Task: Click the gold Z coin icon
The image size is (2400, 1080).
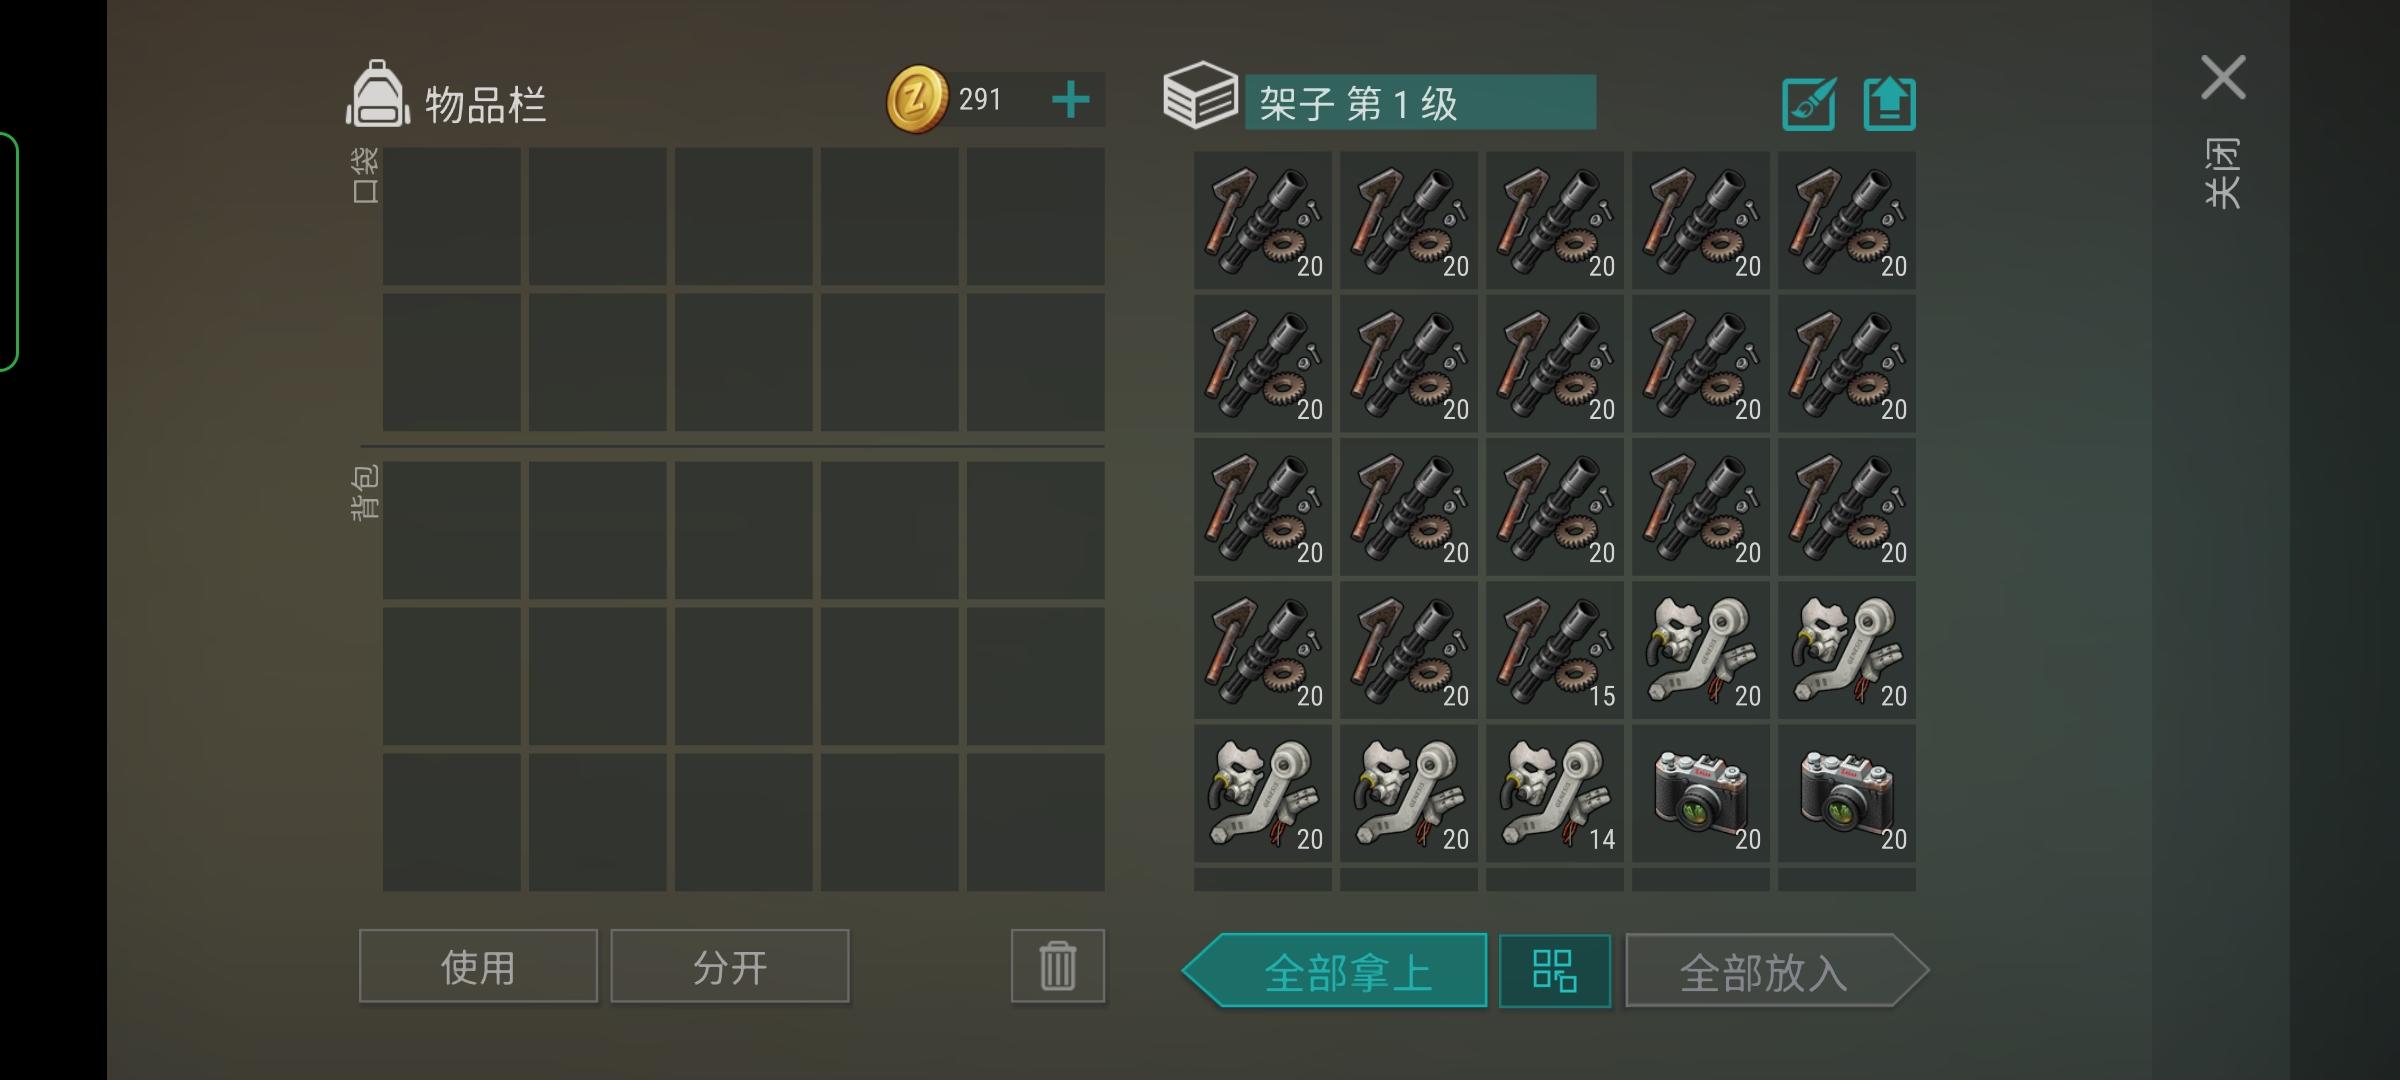Action: pyautogui.click(x=916, y=99)
